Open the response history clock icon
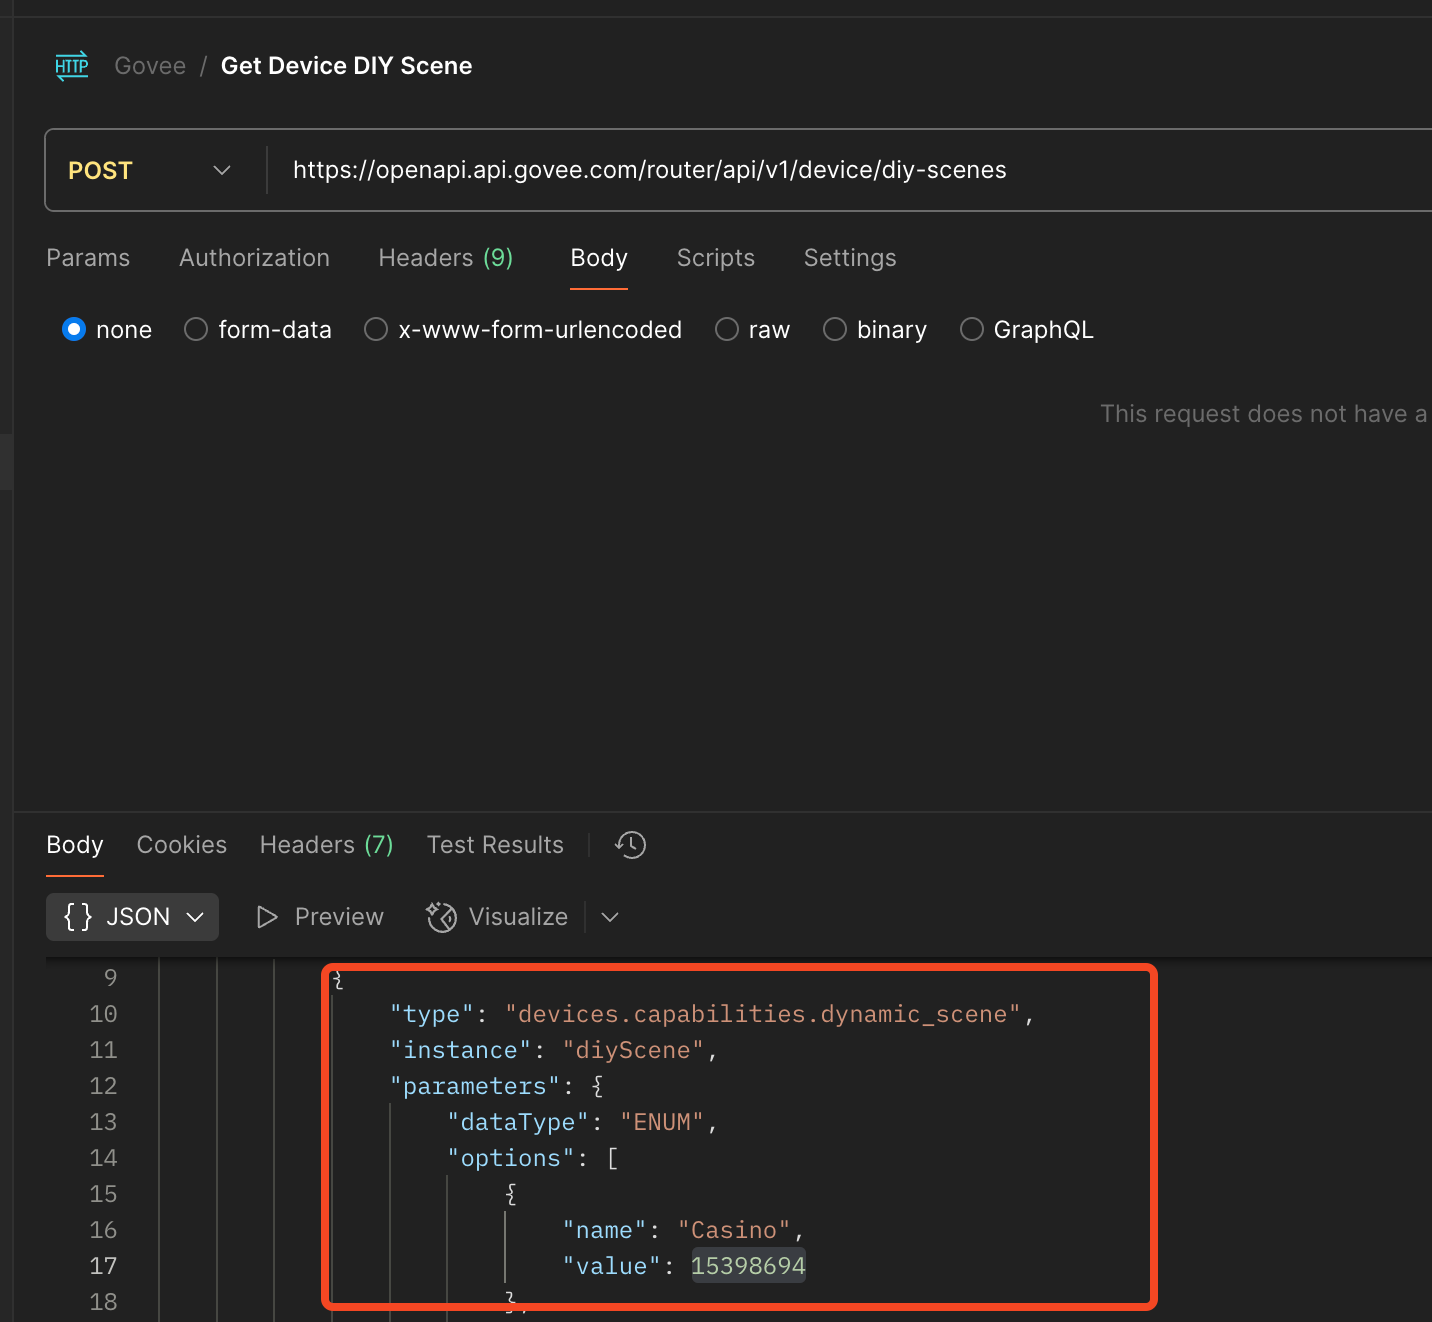The image size is (1432, 1322). [631, 845]
